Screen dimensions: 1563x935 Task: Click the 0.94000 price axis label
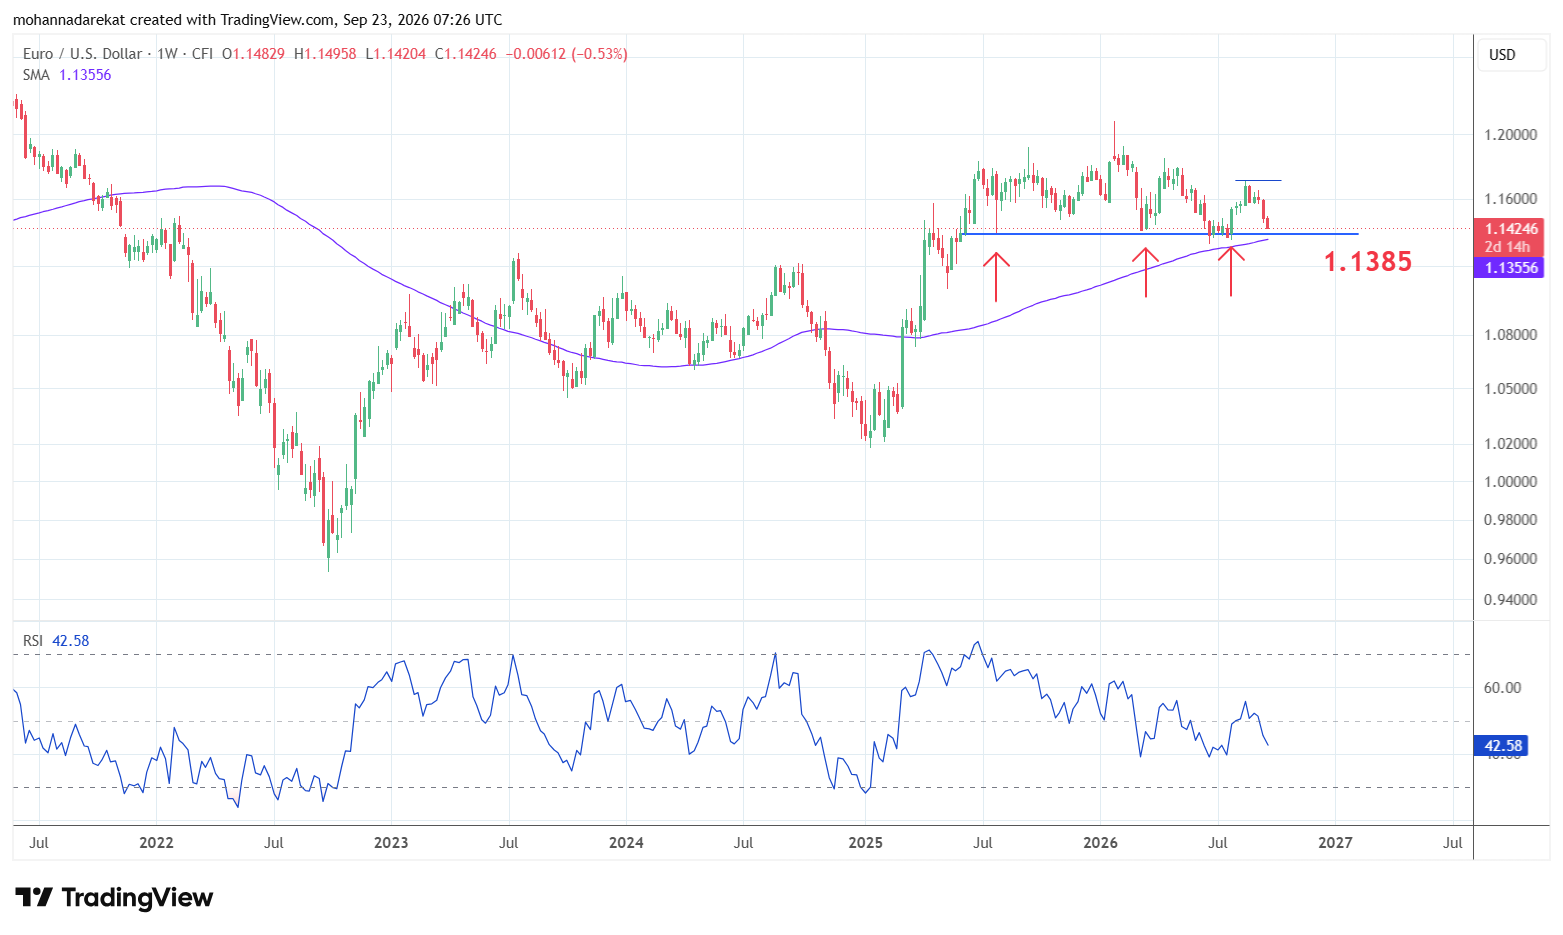click(1510, 600)
